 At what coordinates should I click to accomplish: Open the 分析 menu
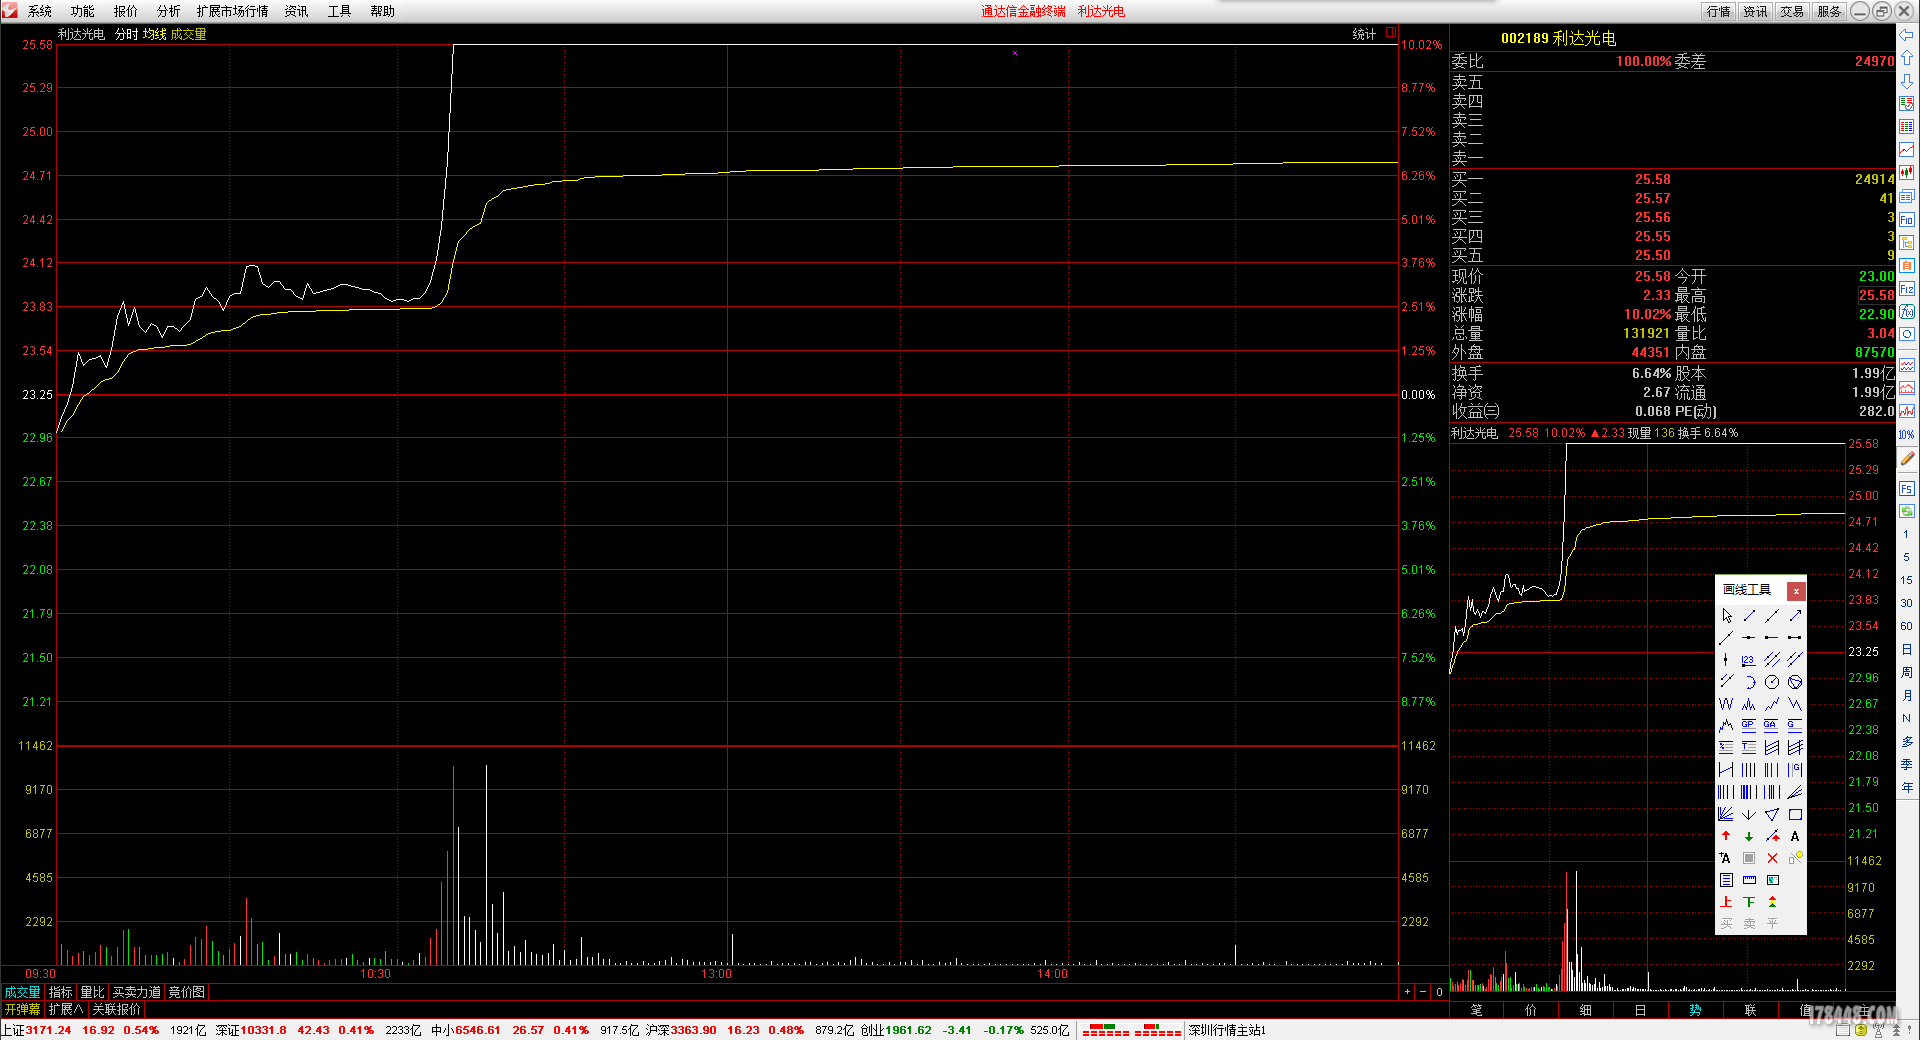click(x=168, y=11)
